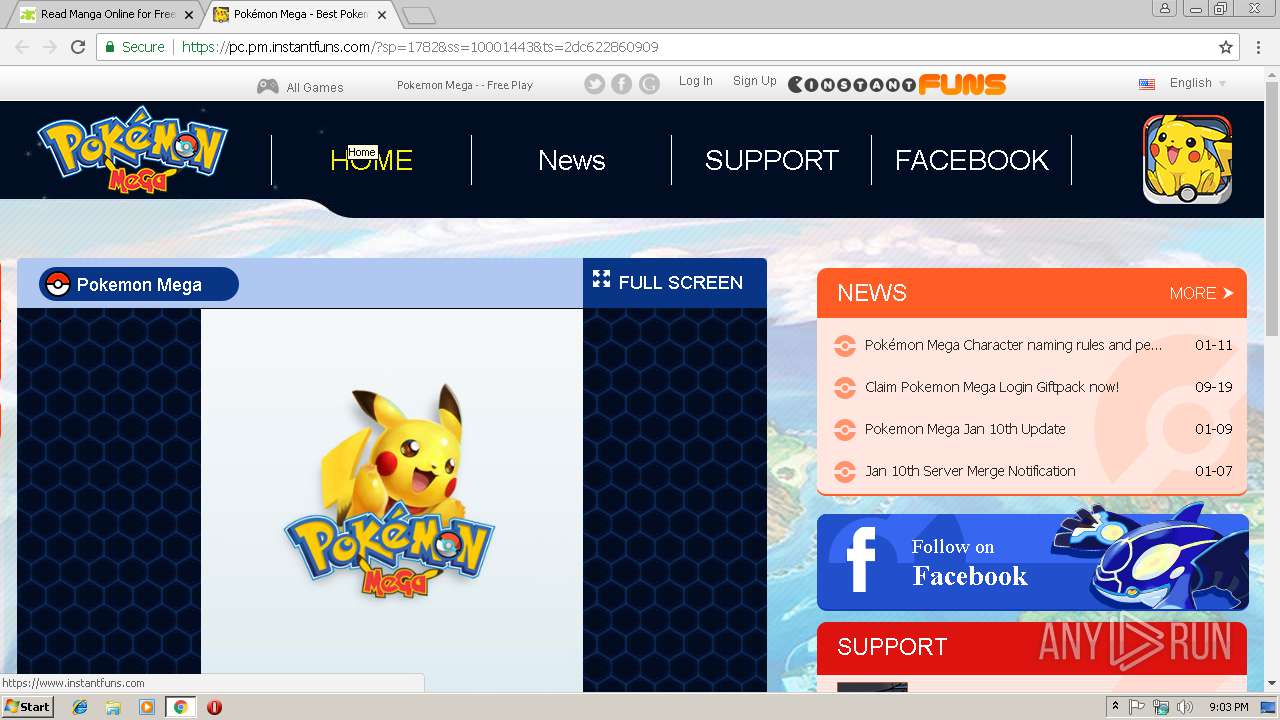Click the Facebook round icon in top bar
Image resolution: width=1280 pixels, height=720 pixels.
(622, 84)
